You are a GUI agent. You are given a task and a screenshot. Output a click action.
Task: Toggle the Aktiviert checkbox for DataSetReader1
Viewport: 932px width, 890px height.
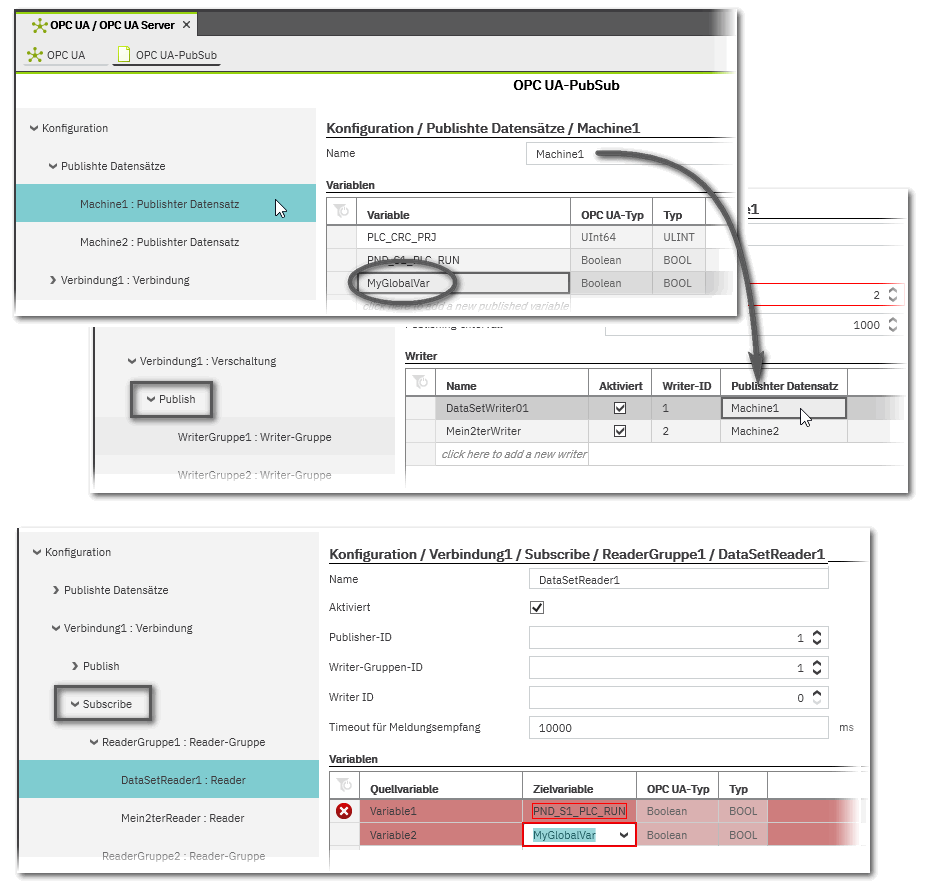pyautogui.click(x=537, y=608)
